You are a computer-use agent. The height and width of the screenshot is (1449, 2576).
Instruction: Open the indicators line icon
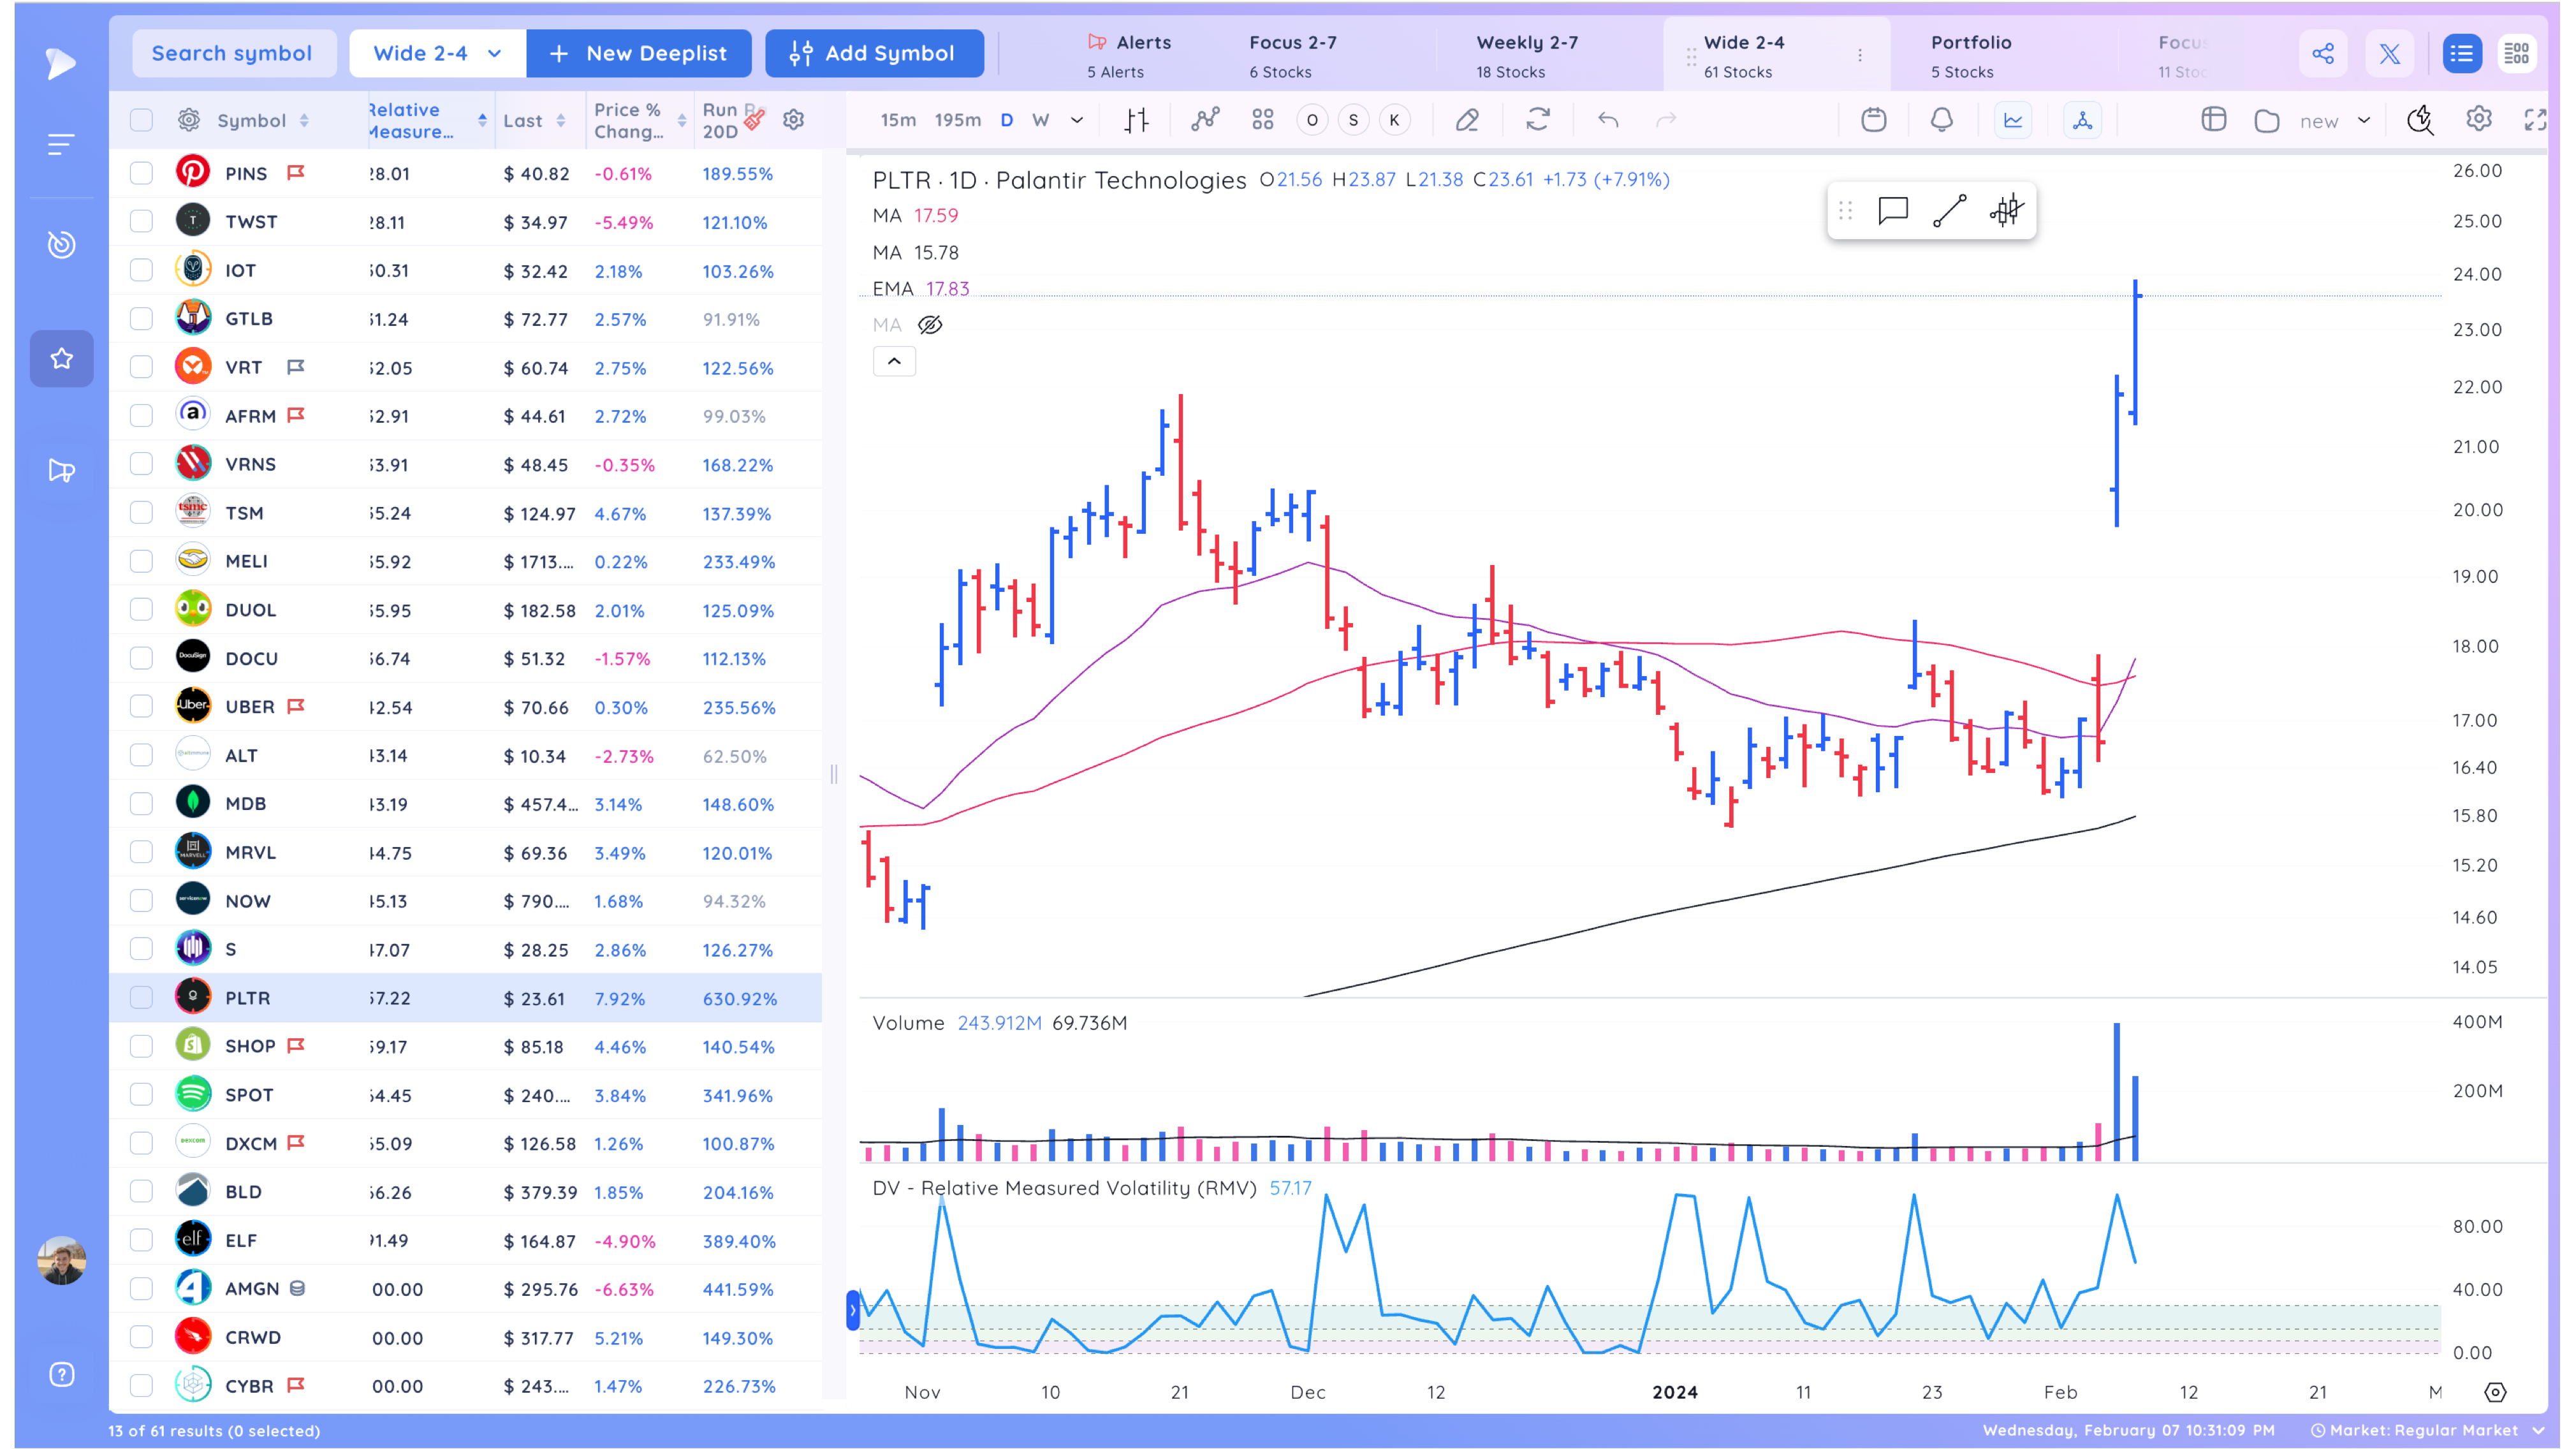tap(1205, 120)
